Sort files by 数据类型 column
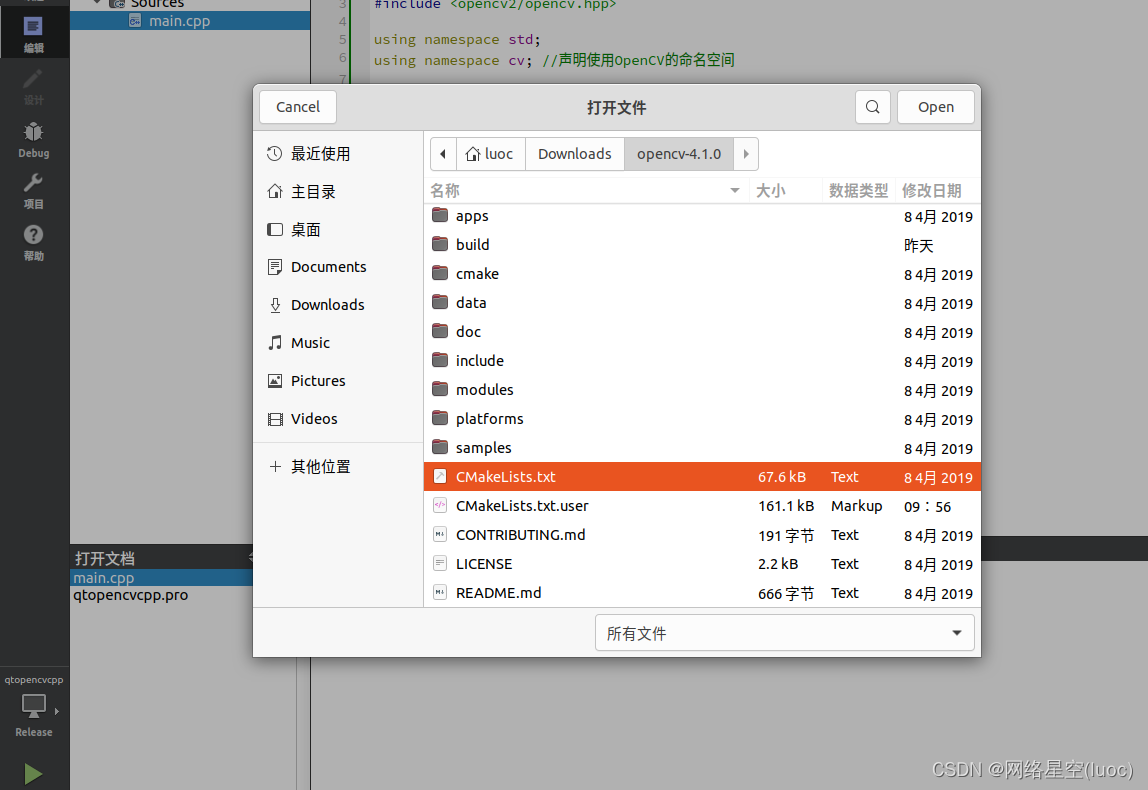Screen dimensions: 1148x790 coord(858,191)
